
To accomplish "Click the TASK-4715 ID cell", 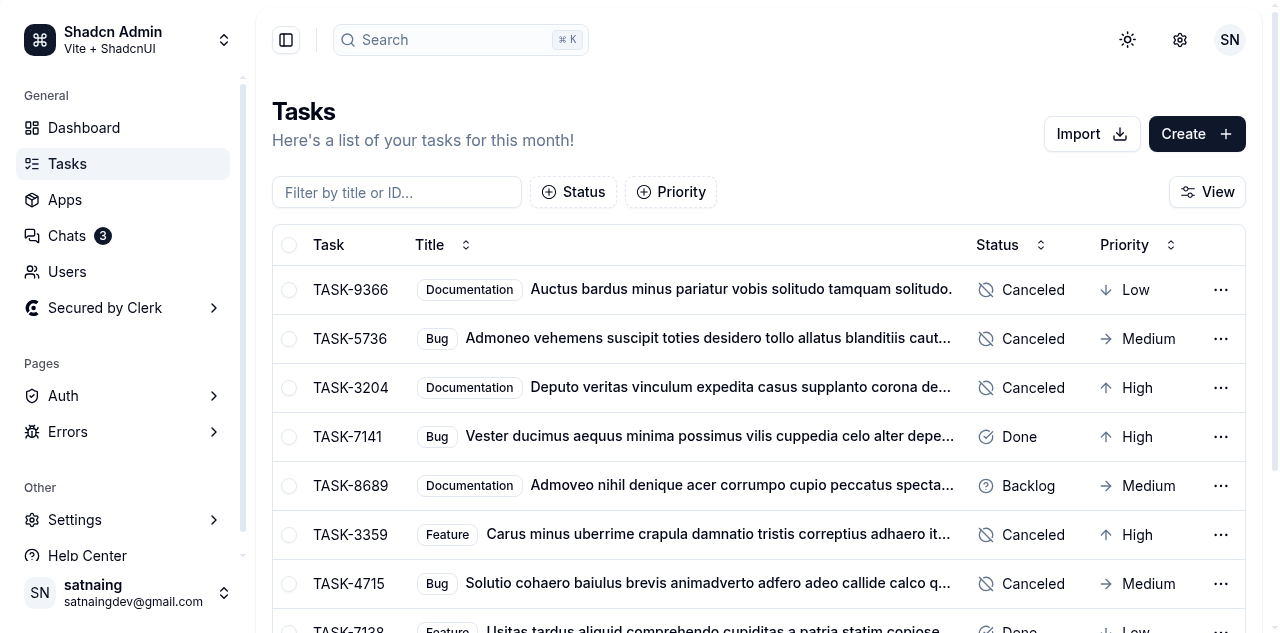I will pos(349,584).
